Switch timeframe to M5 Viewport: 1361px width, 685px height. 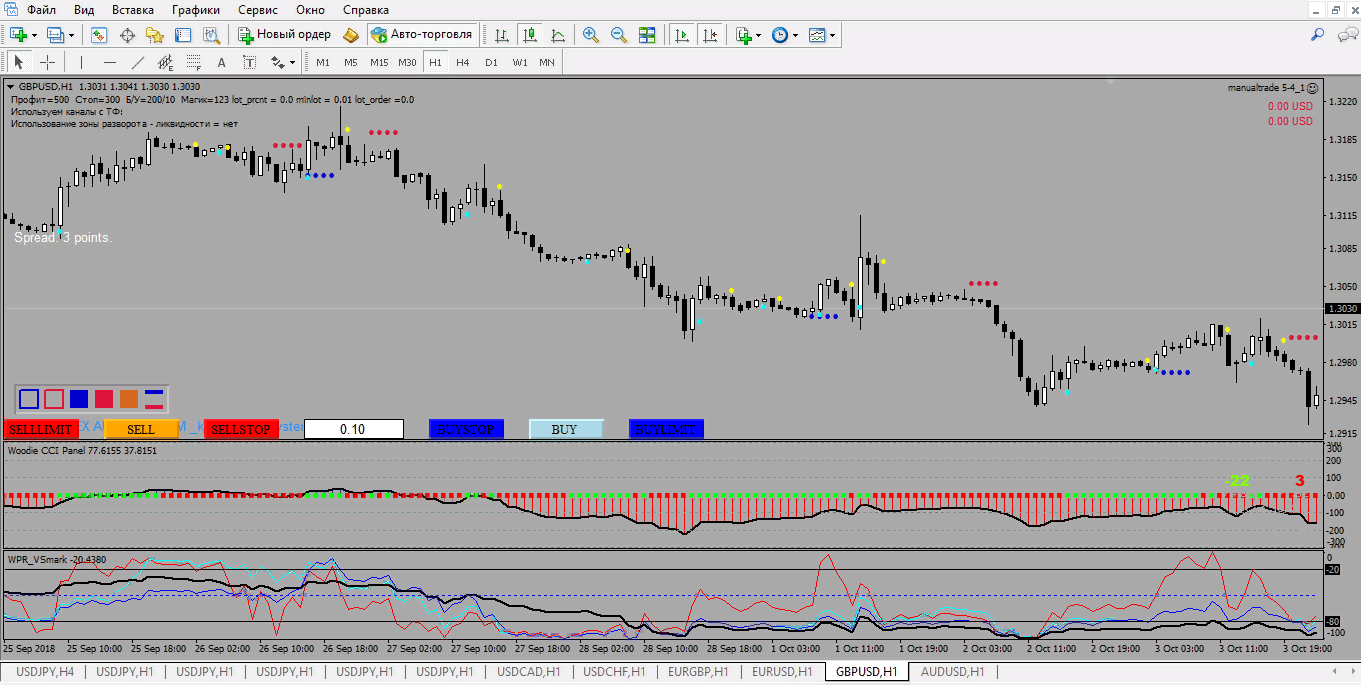click(x=351, y=62)
